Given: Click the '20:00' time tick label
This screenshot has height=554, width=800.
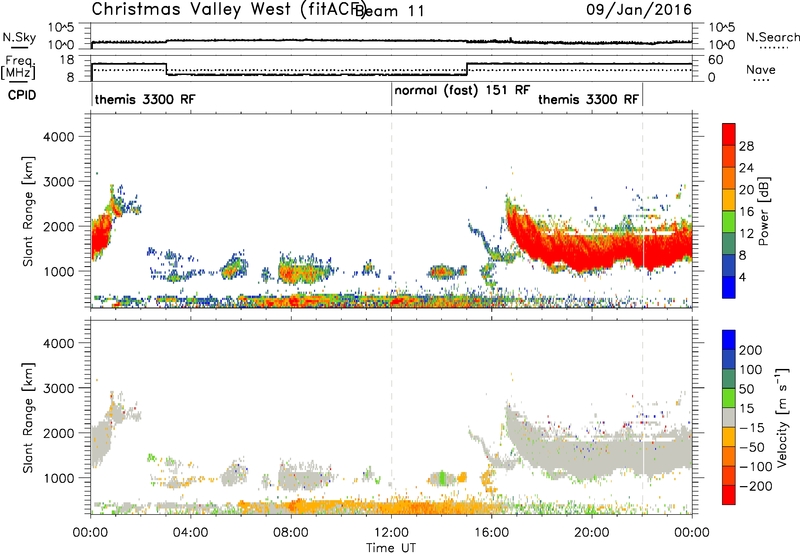Looking at the screenshot, I should (591, 533).
